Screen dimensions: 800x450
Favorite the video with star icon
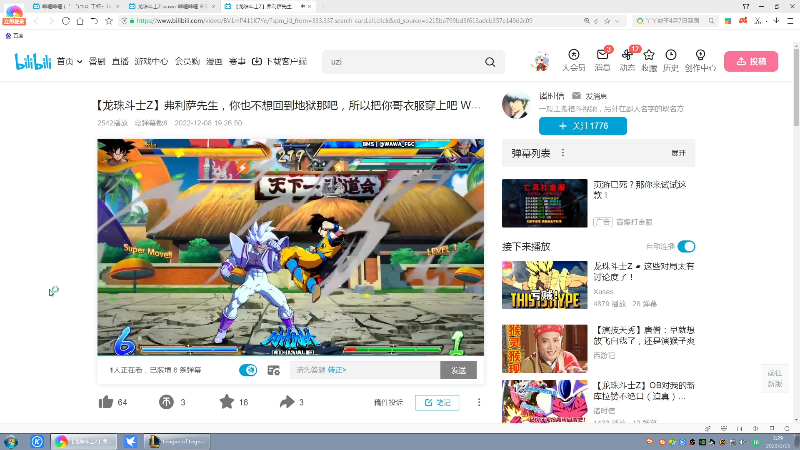click(x=227, y=402)
